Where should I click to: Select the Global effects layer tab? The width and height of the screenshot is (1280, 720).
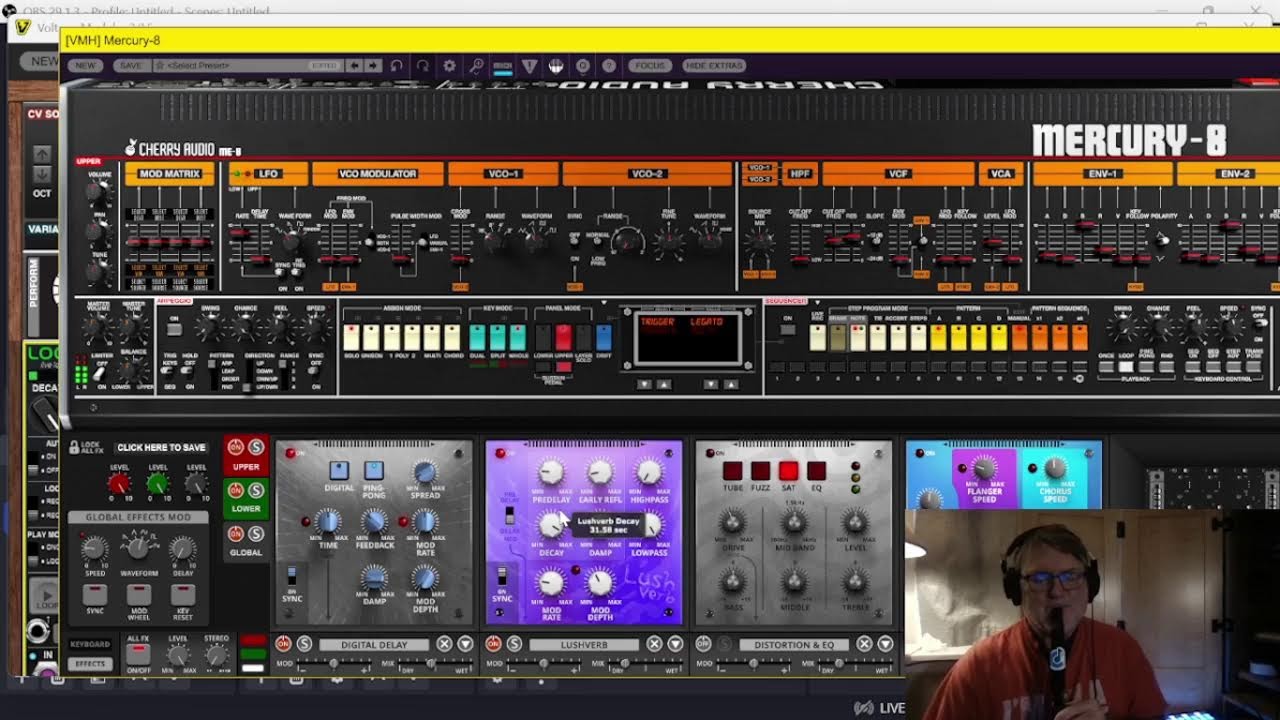pyautogui.click(x=246, y=552)
